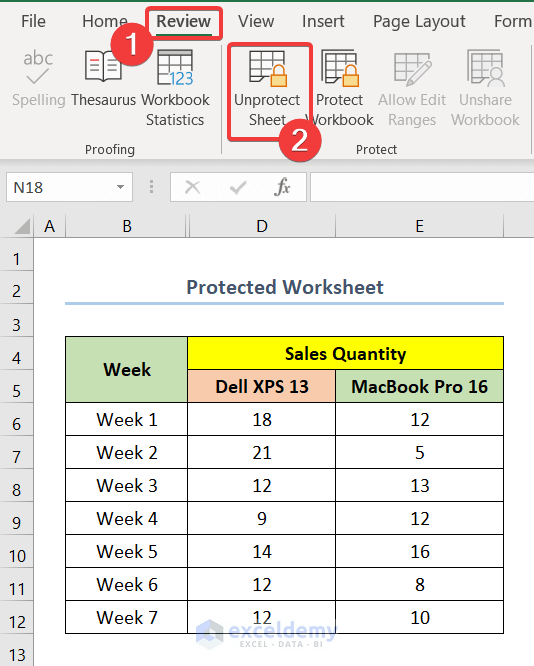Select all cells using the corner triangle

(x=21, y=226)
